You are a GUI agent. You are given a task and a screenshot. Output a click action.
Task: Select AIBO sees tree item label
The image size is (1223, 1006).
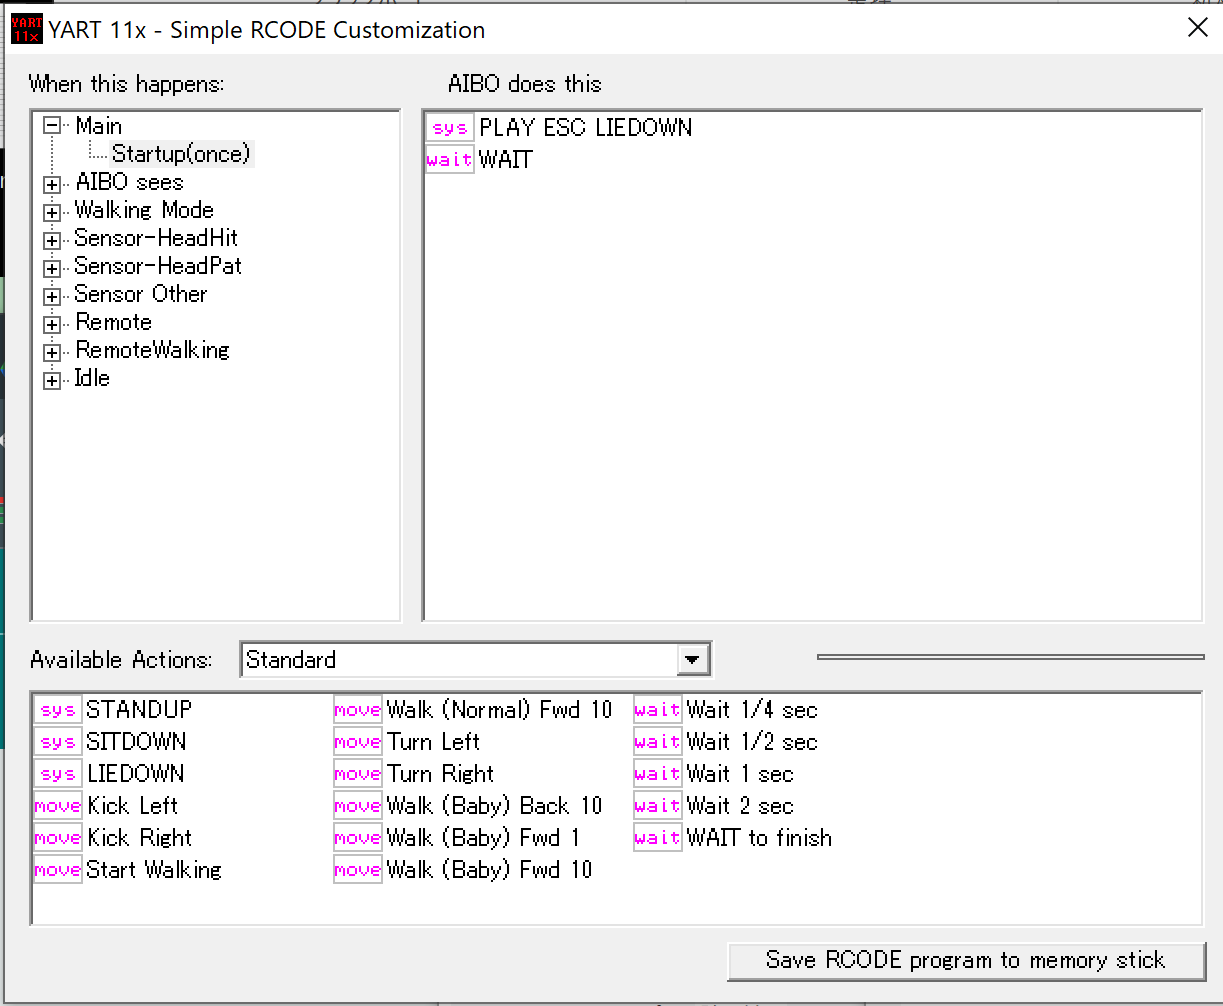pyautogui.click(x=129, y=182)
